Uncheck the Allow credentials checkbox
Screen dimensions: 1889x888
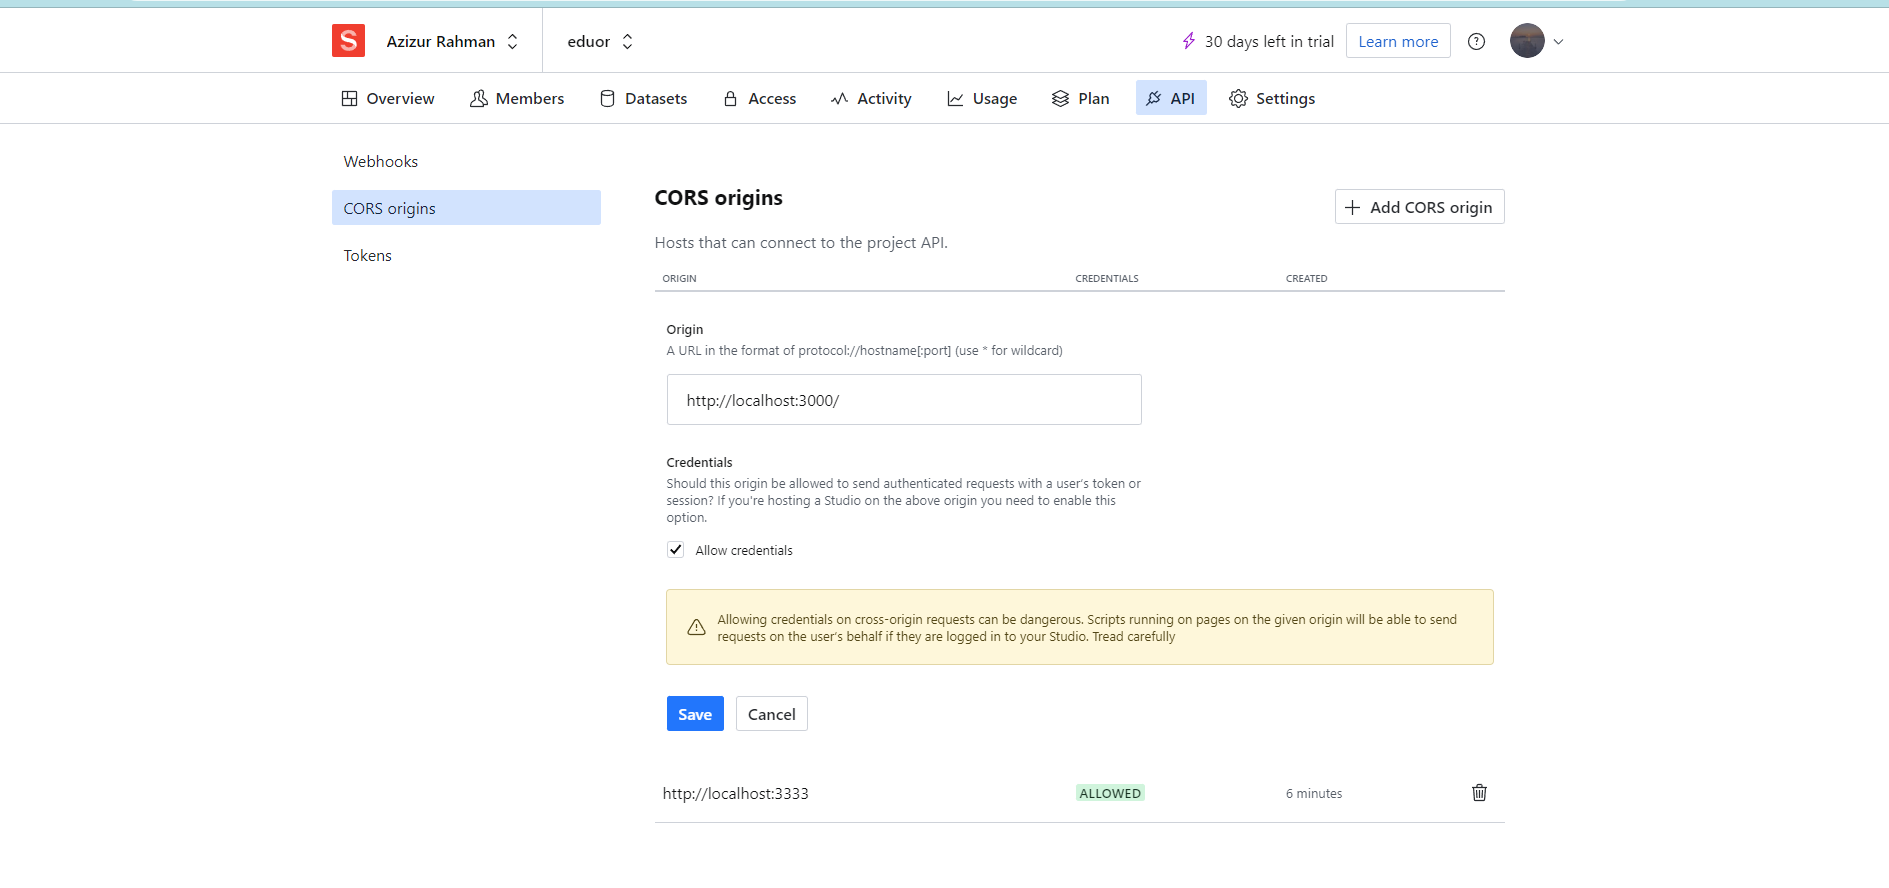tap(676, 550)
